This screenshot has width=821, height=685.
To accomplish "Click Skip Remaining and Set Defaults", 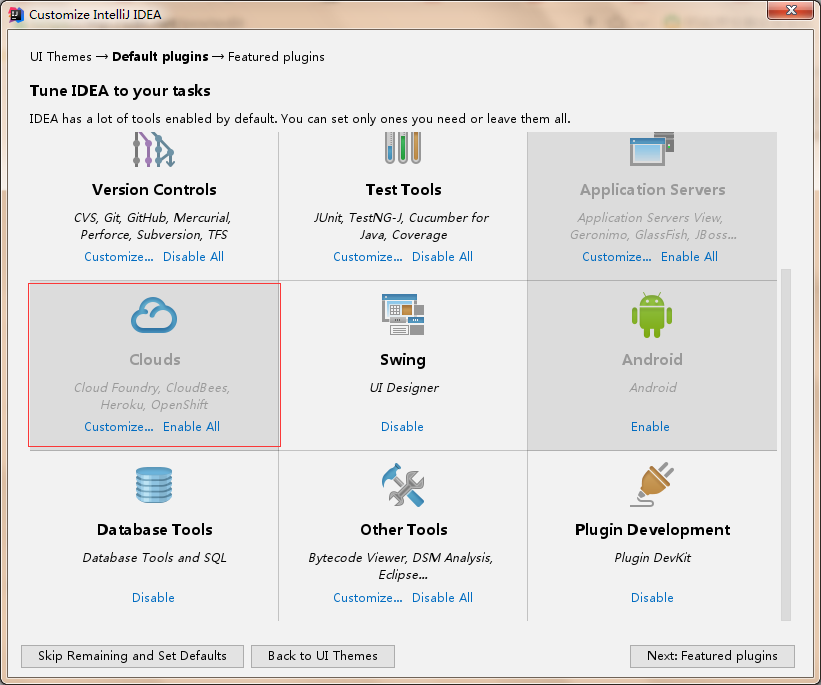I will [132, 656].
